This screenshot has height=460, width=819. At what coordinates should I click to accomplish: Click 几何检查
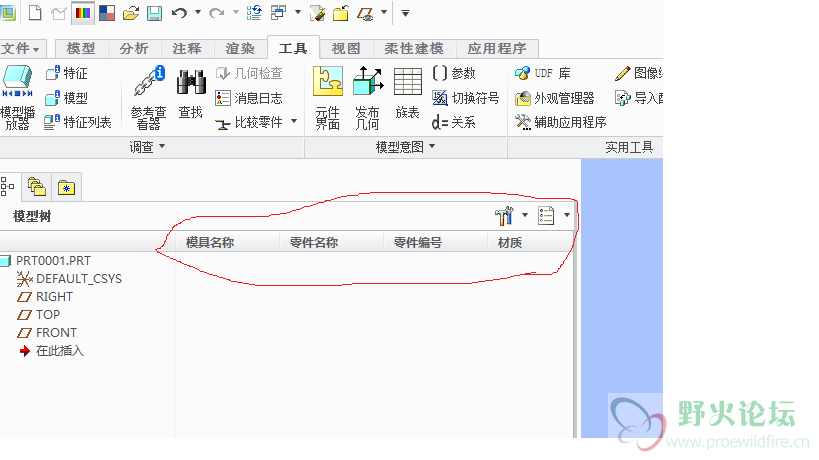[249, 73]
